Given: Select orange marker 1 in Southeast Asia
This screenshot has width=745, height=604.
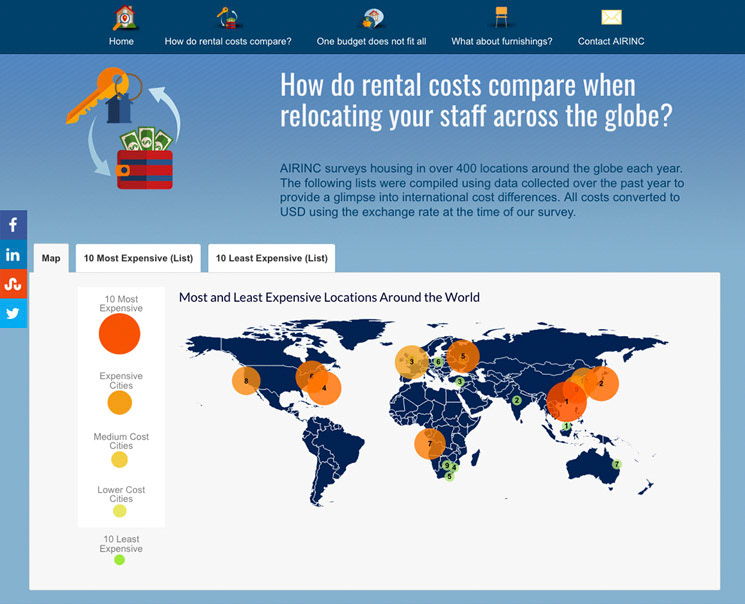Looking at the screenshot, I should coord(566,402).
